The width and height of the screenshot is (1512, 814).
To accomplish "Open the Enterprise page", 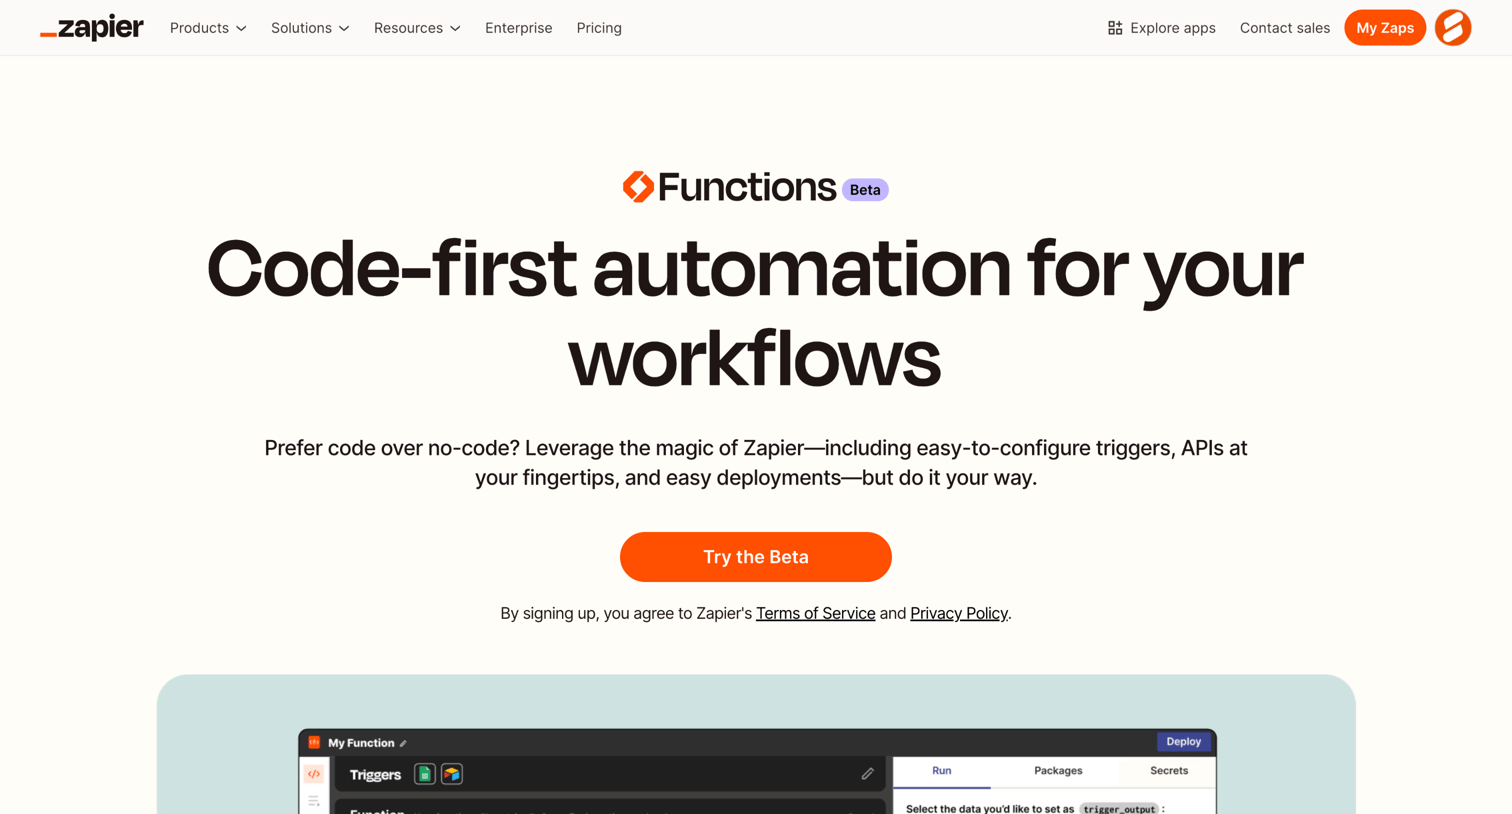I will [x=518, y=28].
